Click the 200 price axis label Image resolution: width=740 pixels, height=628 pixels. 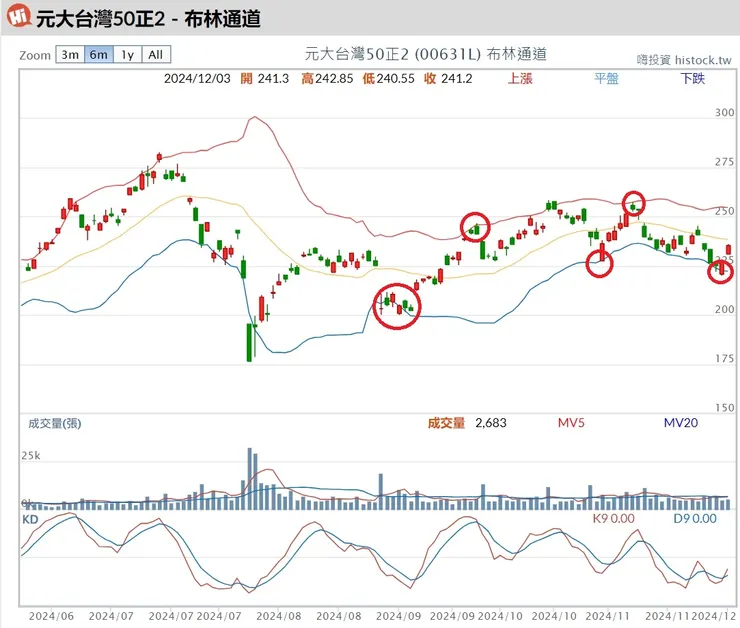(724, 309)
